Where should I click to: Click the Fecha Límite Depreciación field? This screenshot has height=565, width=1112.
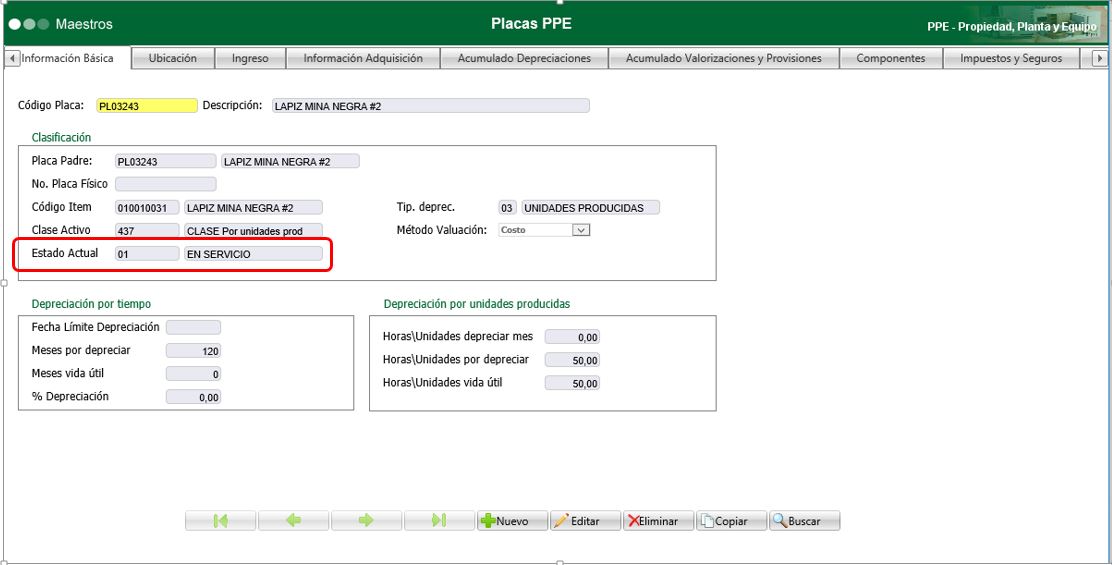[193, 328]
